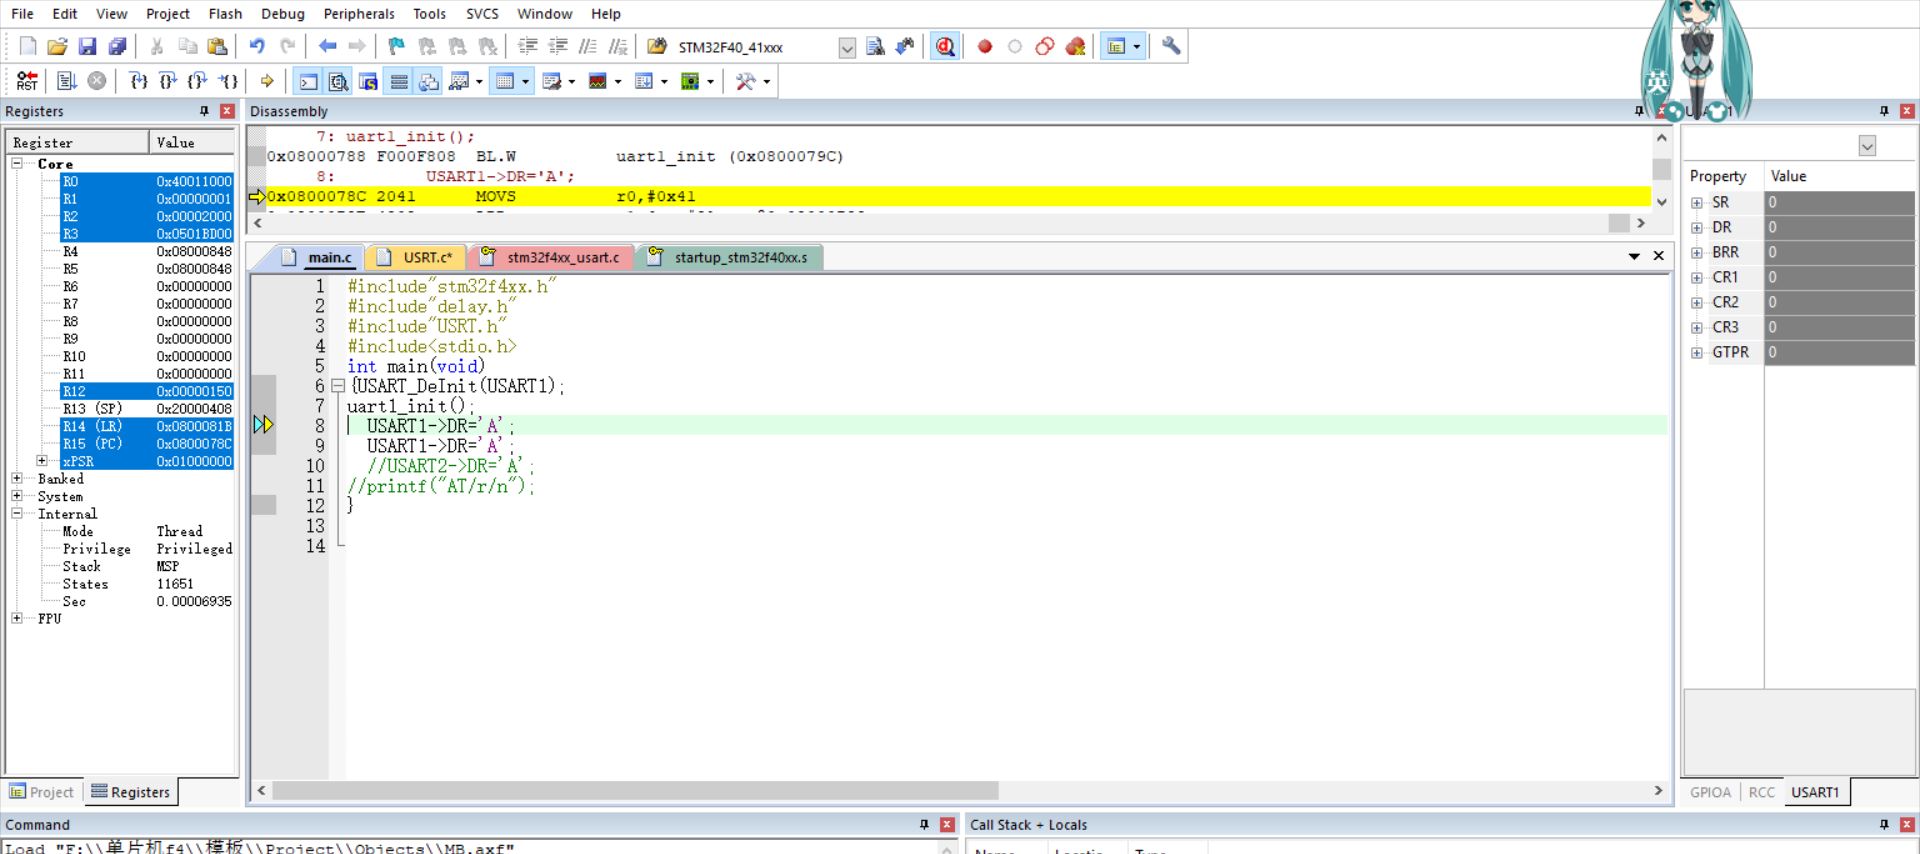Click the Step Over icon

point(168,81)
